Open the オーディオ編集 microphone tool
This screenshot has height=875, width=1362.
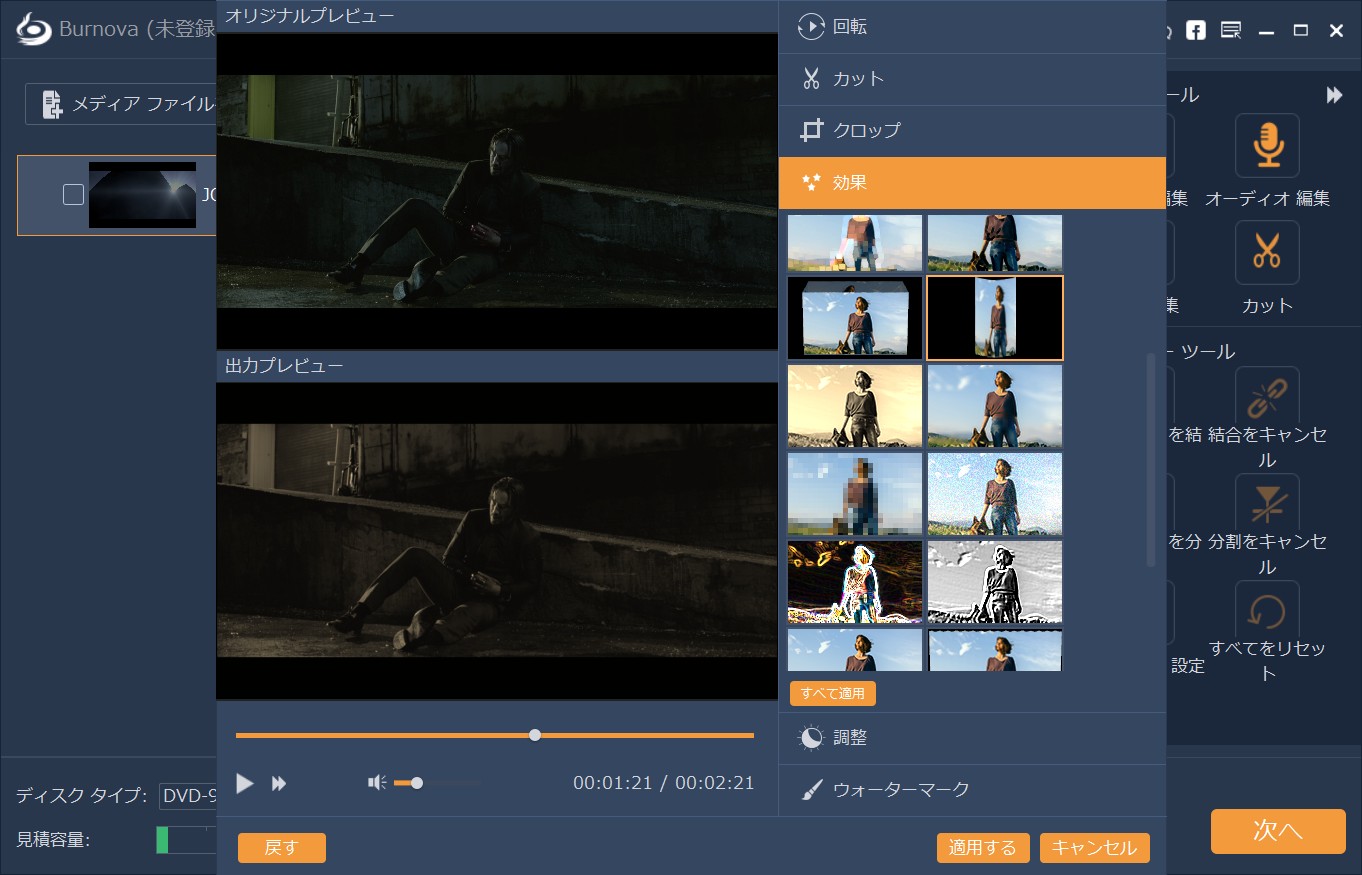coord(1267,146)
